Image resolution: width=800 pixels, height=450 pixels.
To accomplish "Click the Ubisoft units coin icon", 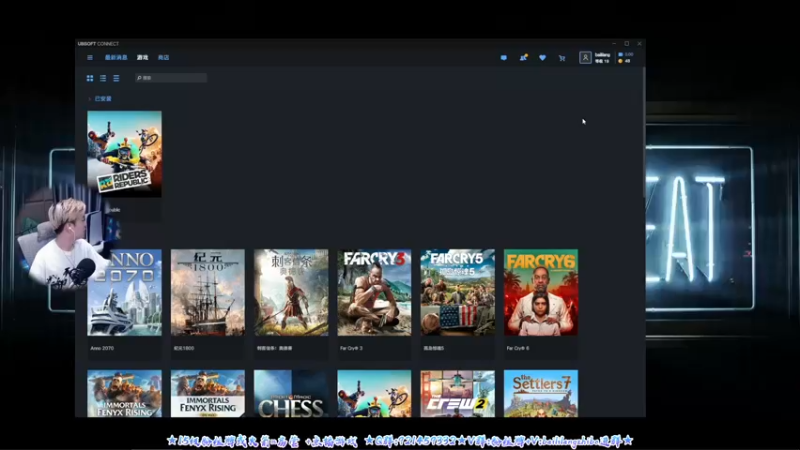I will click(x=620, y=61).
